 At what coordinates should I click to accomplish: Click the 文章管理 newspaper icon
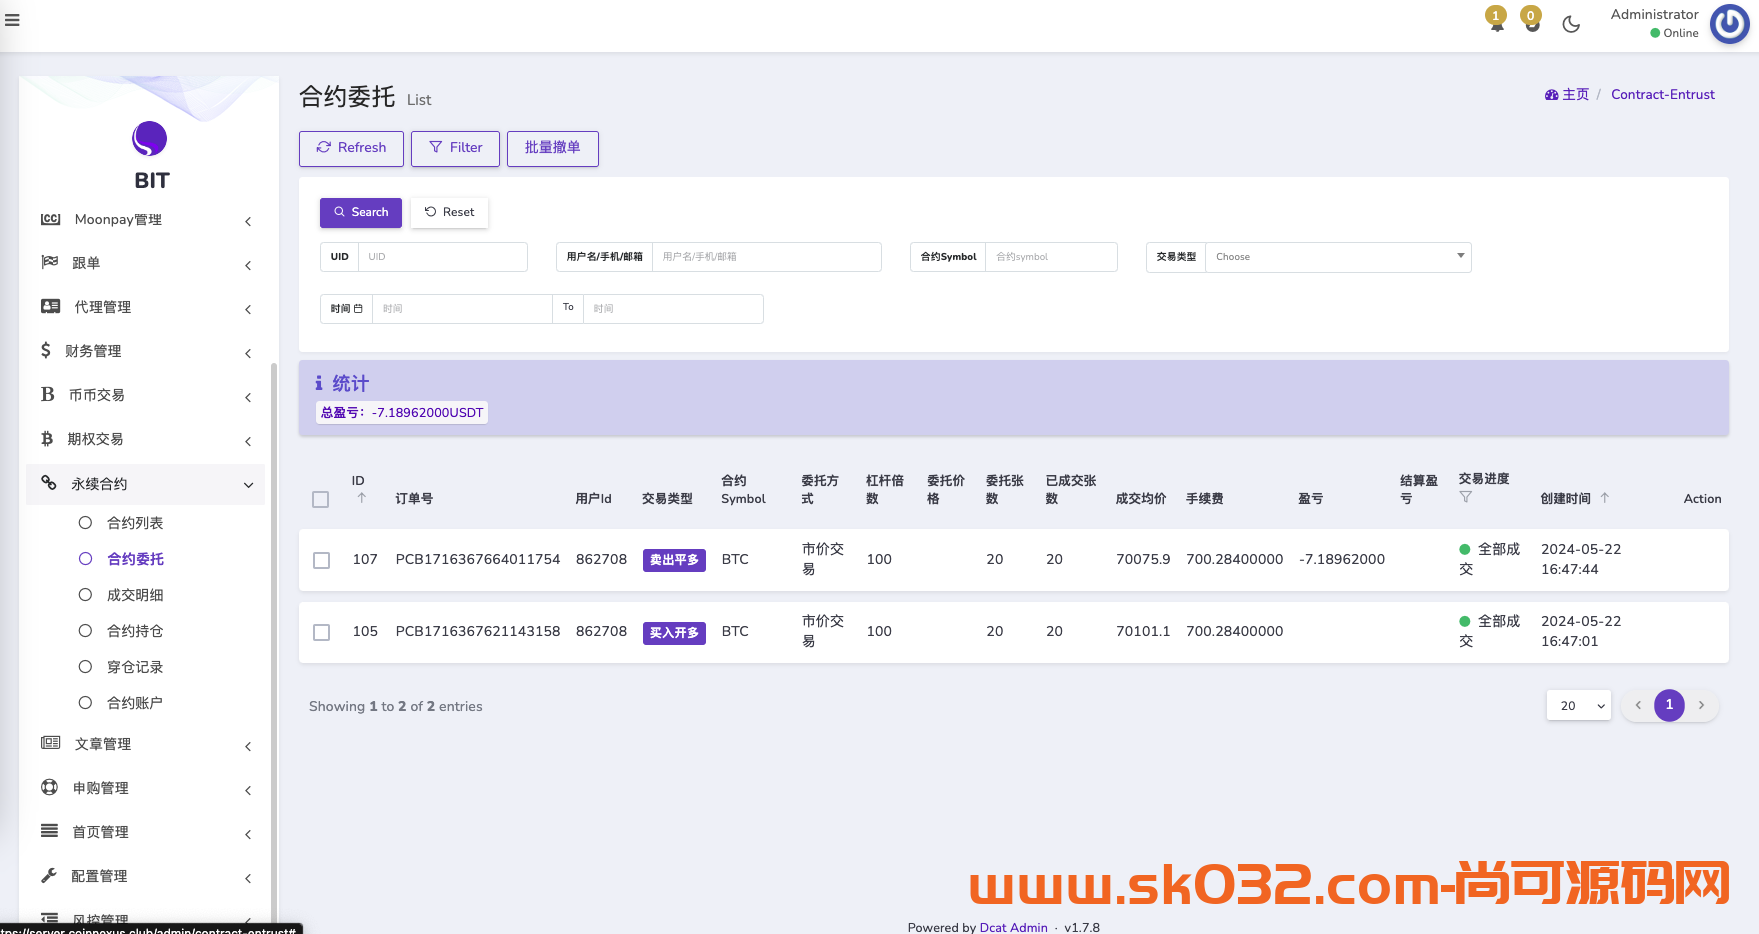pos(50,742)
